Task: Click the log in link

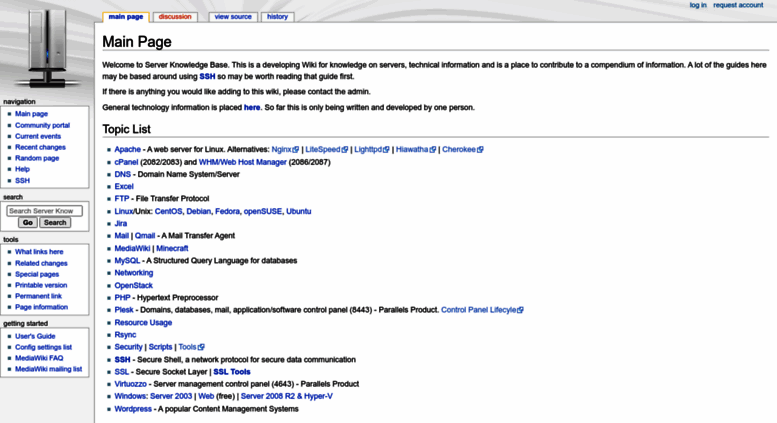Action: coord(698,5)
